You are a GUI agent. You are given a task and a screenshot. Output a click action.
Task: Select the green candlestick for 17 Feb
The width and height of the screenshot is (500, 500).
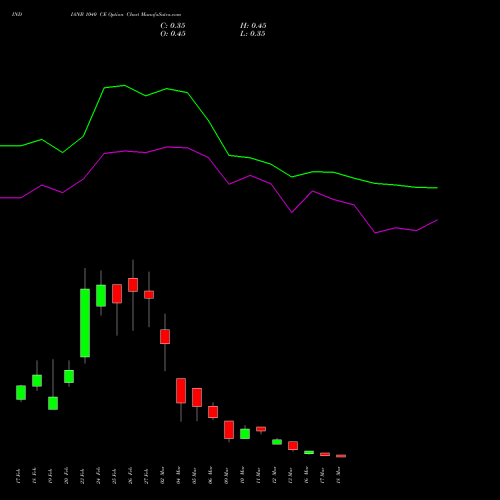[21, 393]
